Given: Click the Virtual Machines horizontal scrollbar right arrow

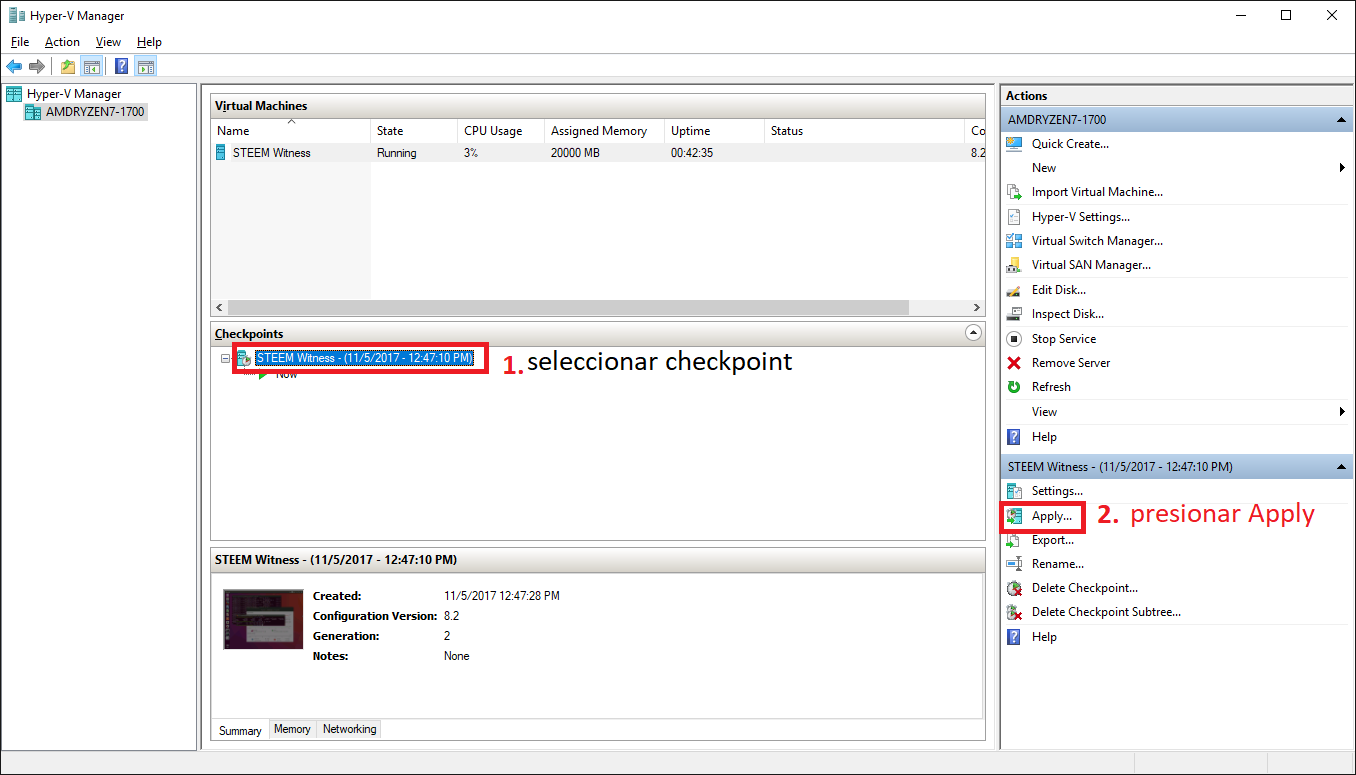Looking at the screenshot, I should click(x=978, y=308).
